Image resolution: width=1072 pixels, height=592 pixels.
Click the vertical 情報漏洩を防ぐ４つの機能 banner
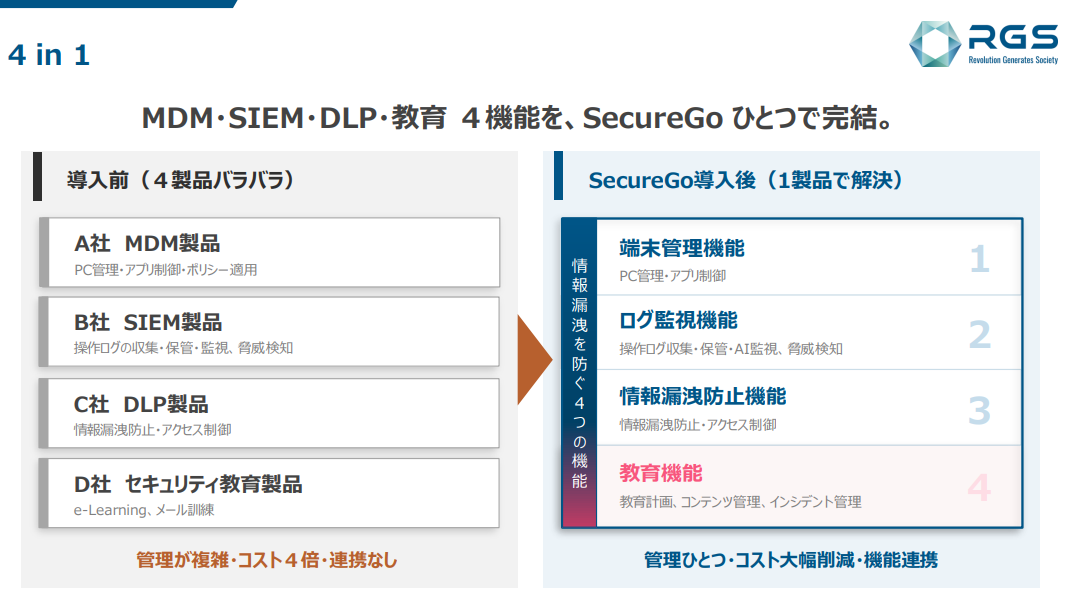(579, 373)
